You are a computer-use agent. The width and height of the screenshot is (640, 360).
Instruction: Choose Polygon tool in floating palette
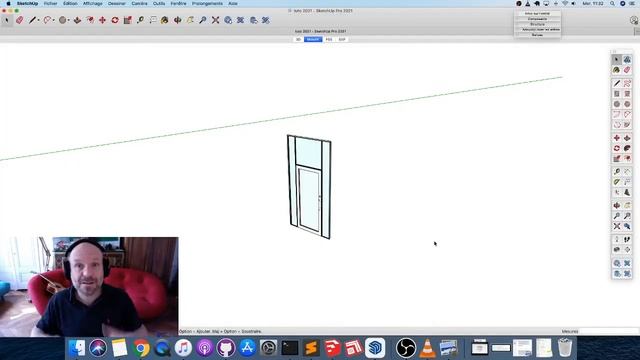pos(627,104)
